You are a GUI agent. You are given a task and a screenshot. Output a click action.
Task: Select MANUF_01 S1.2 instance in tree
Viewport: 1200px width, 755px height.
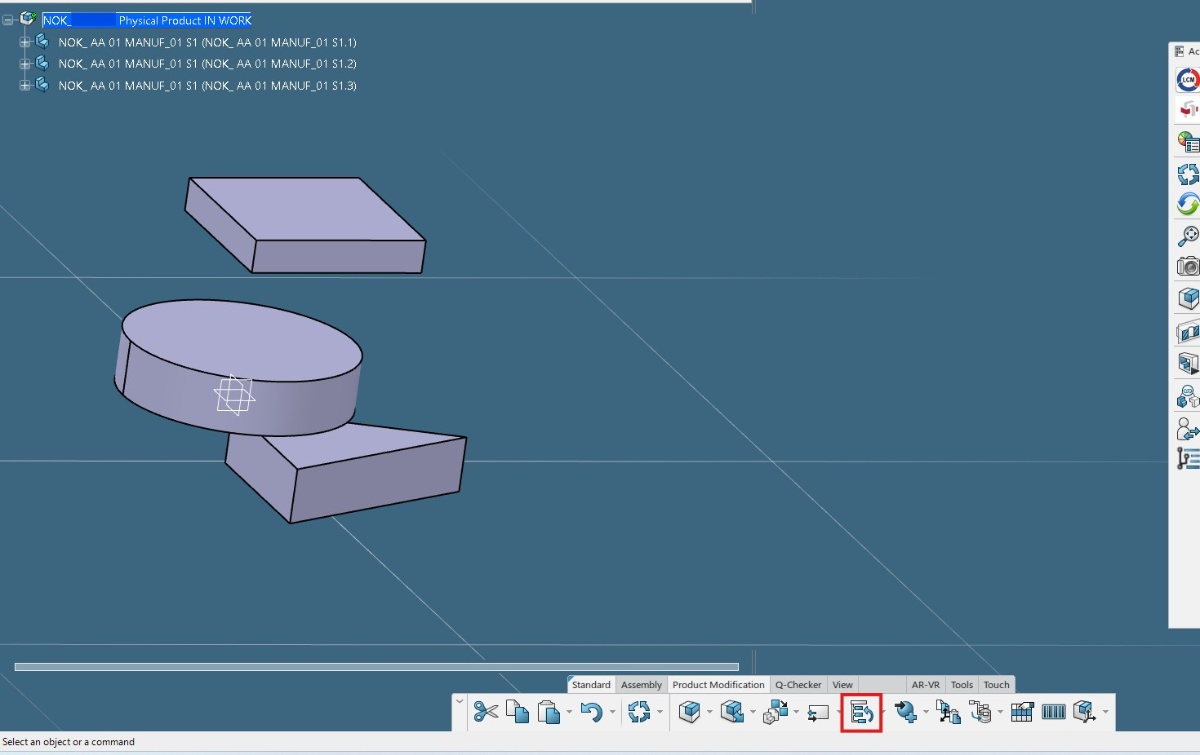pyautogui.click(x=207, y=64)
